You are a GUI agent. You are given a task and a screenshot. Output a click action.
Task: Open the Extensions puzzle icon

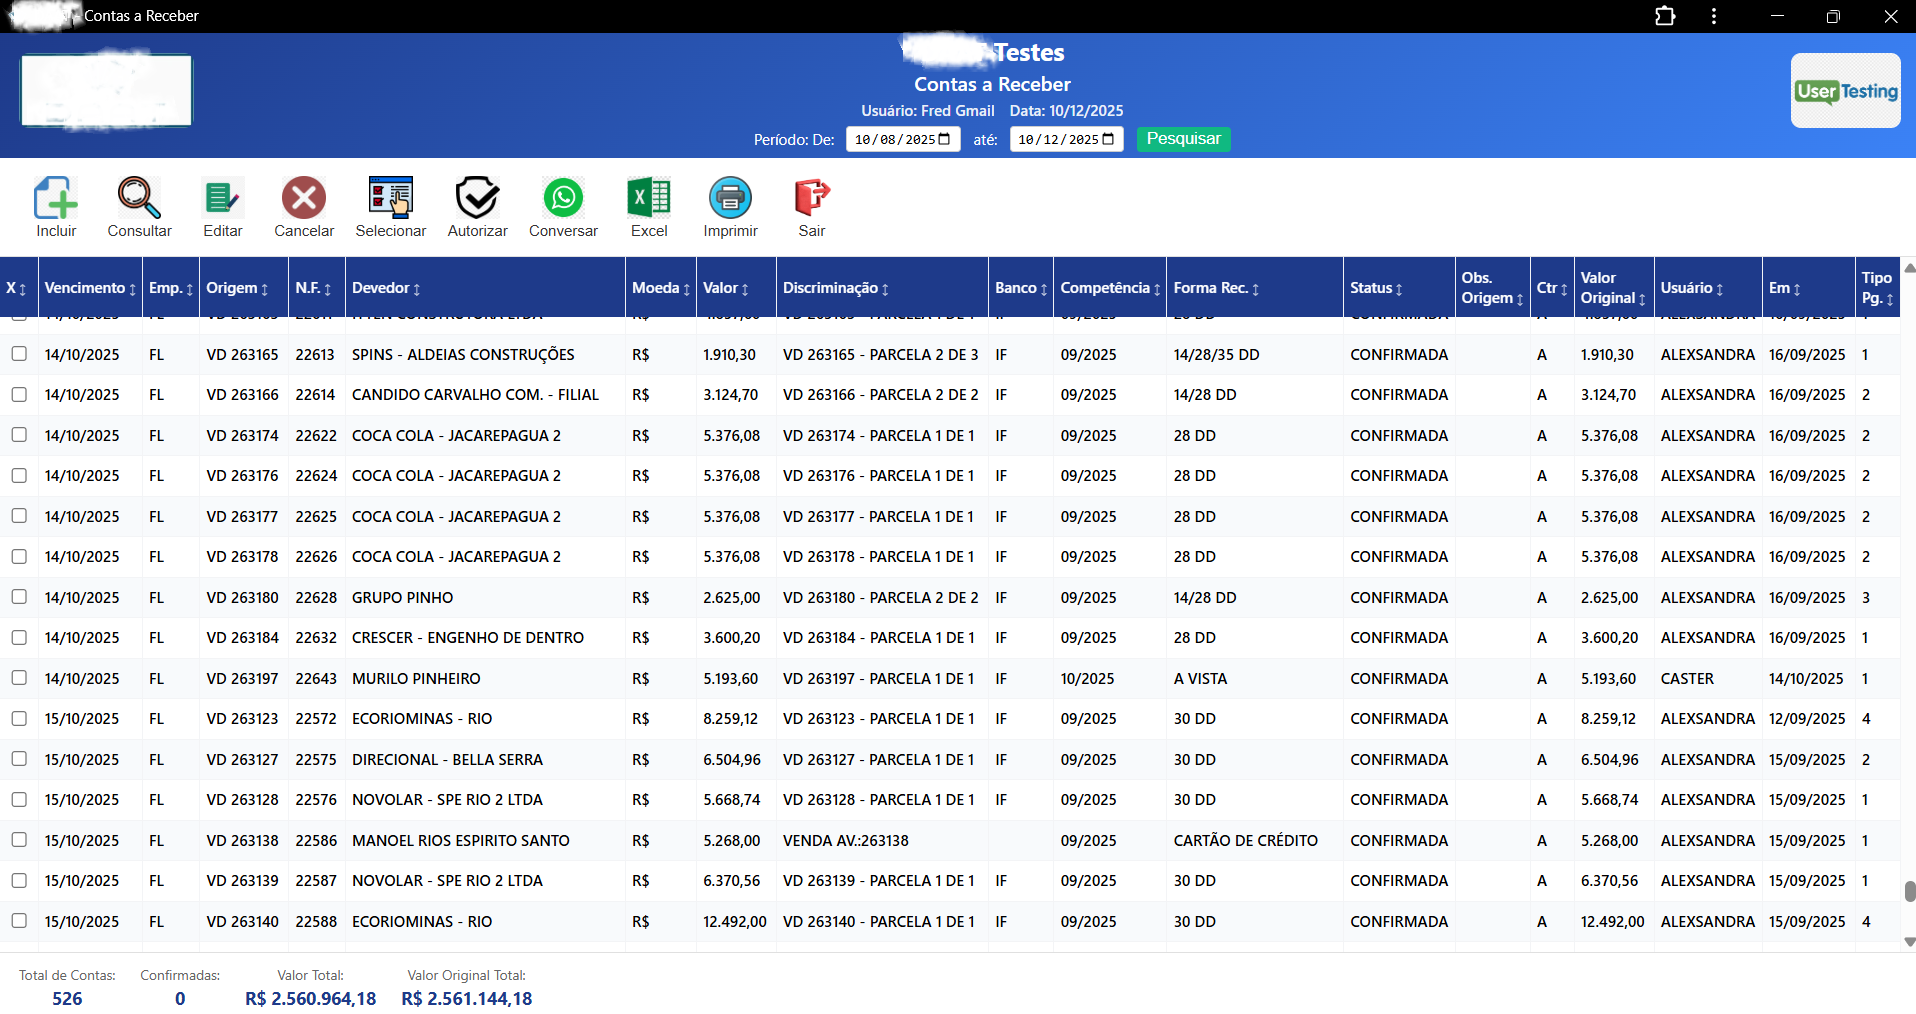pos(1665,16)
